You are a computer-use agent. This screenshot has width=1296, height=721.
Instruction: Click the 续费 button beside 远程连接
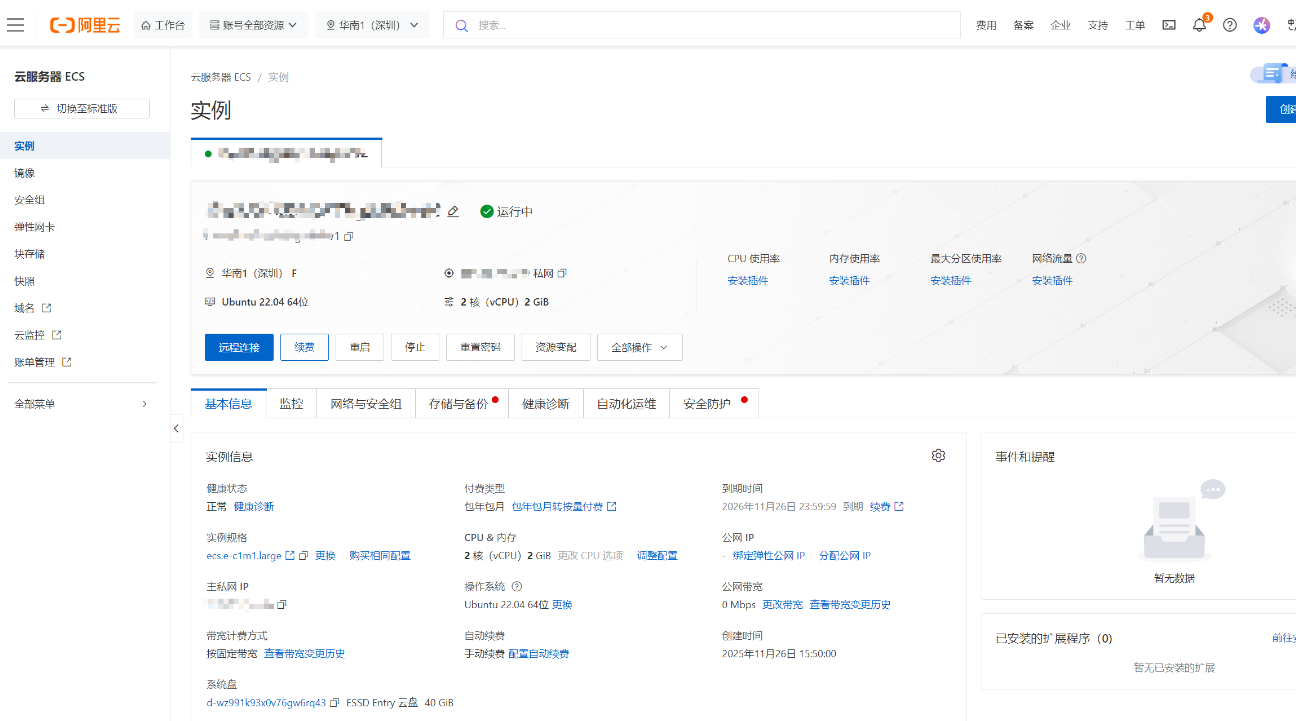304,347
